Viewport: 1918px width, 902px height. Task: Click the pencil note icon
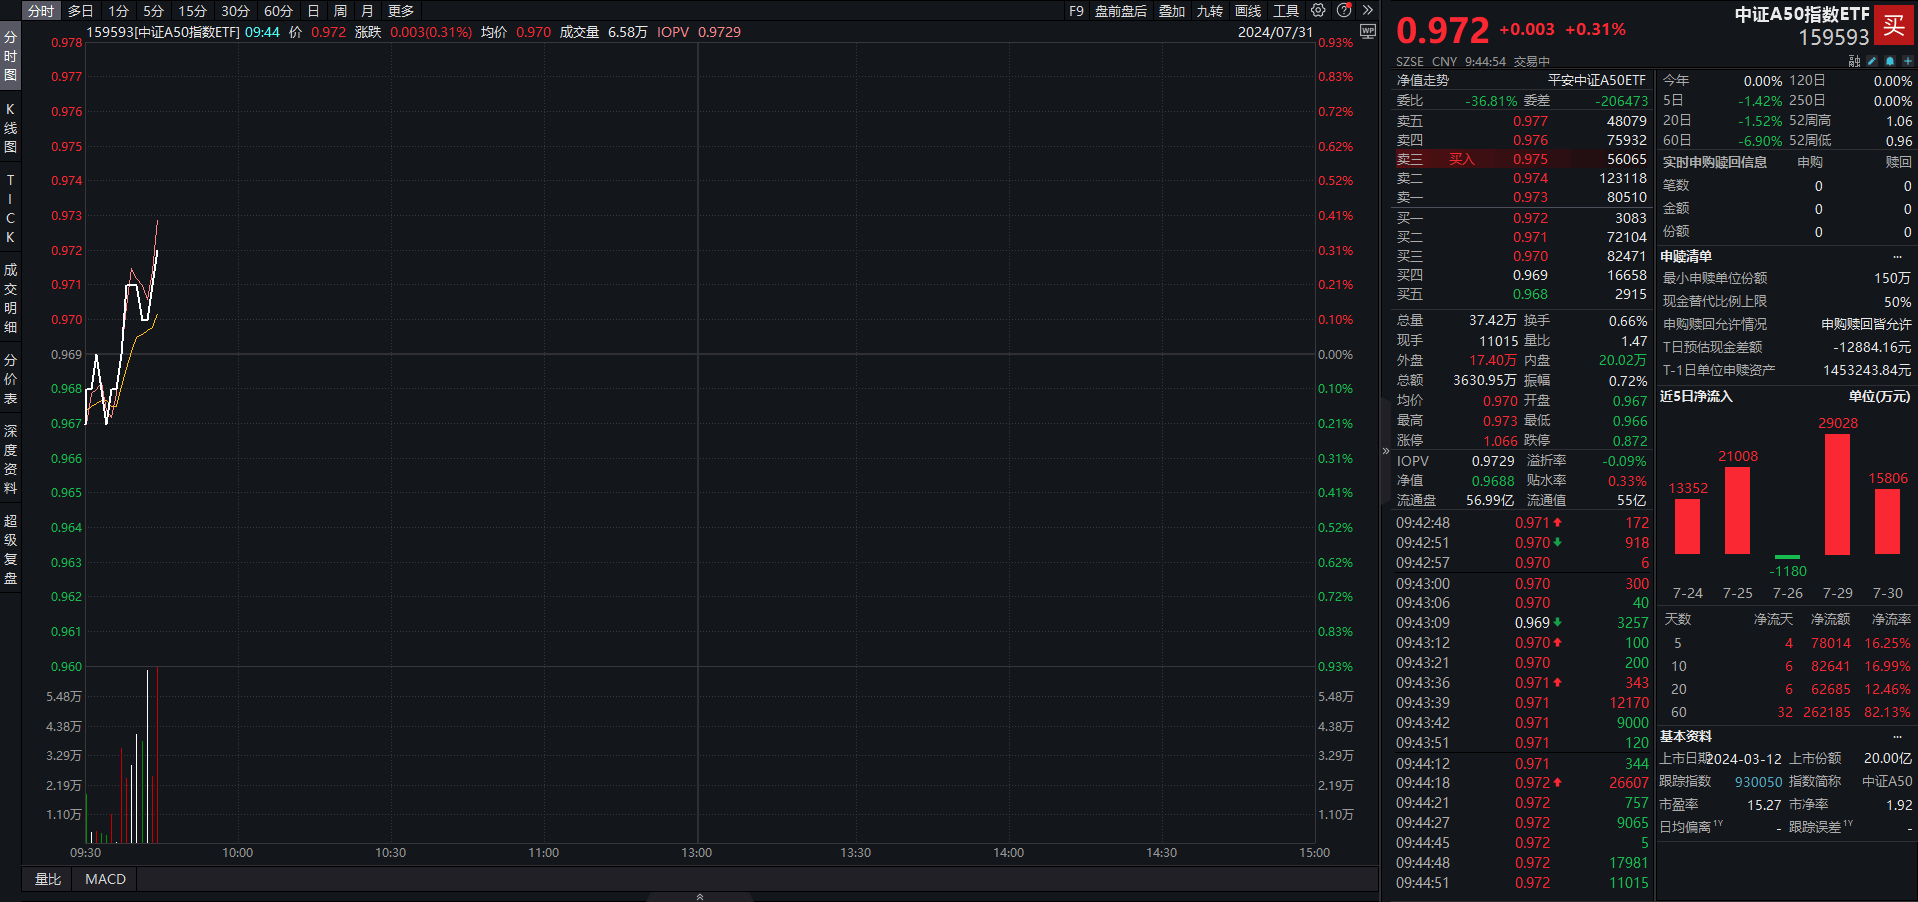coord(1872,61)
